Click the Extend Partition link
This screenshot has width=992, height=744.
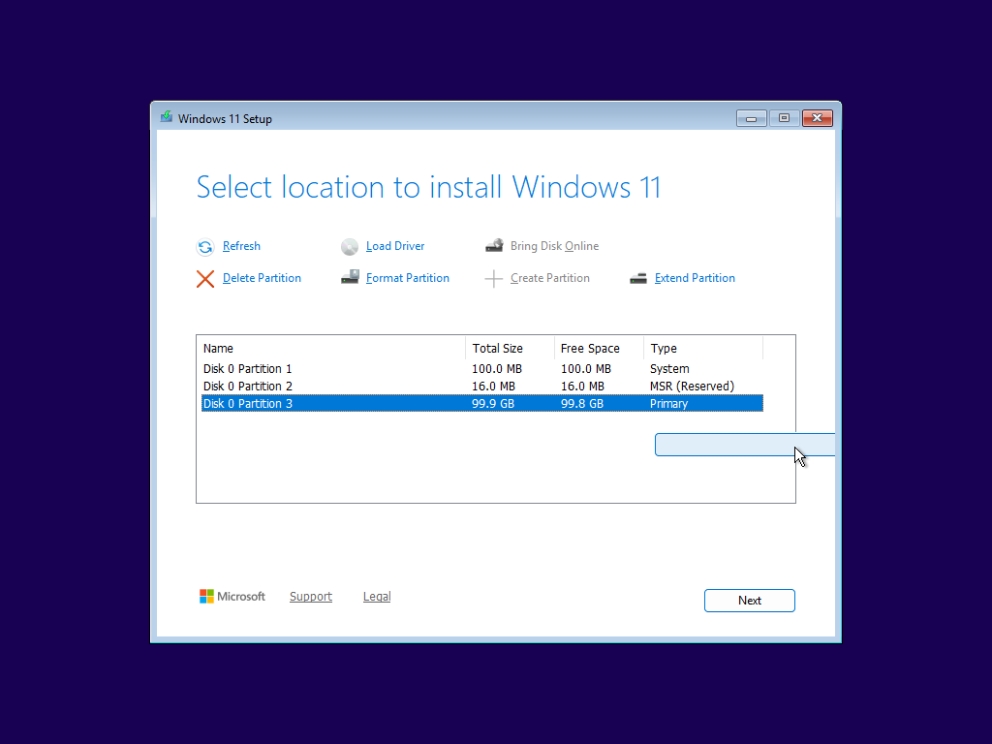click(695, 278)
